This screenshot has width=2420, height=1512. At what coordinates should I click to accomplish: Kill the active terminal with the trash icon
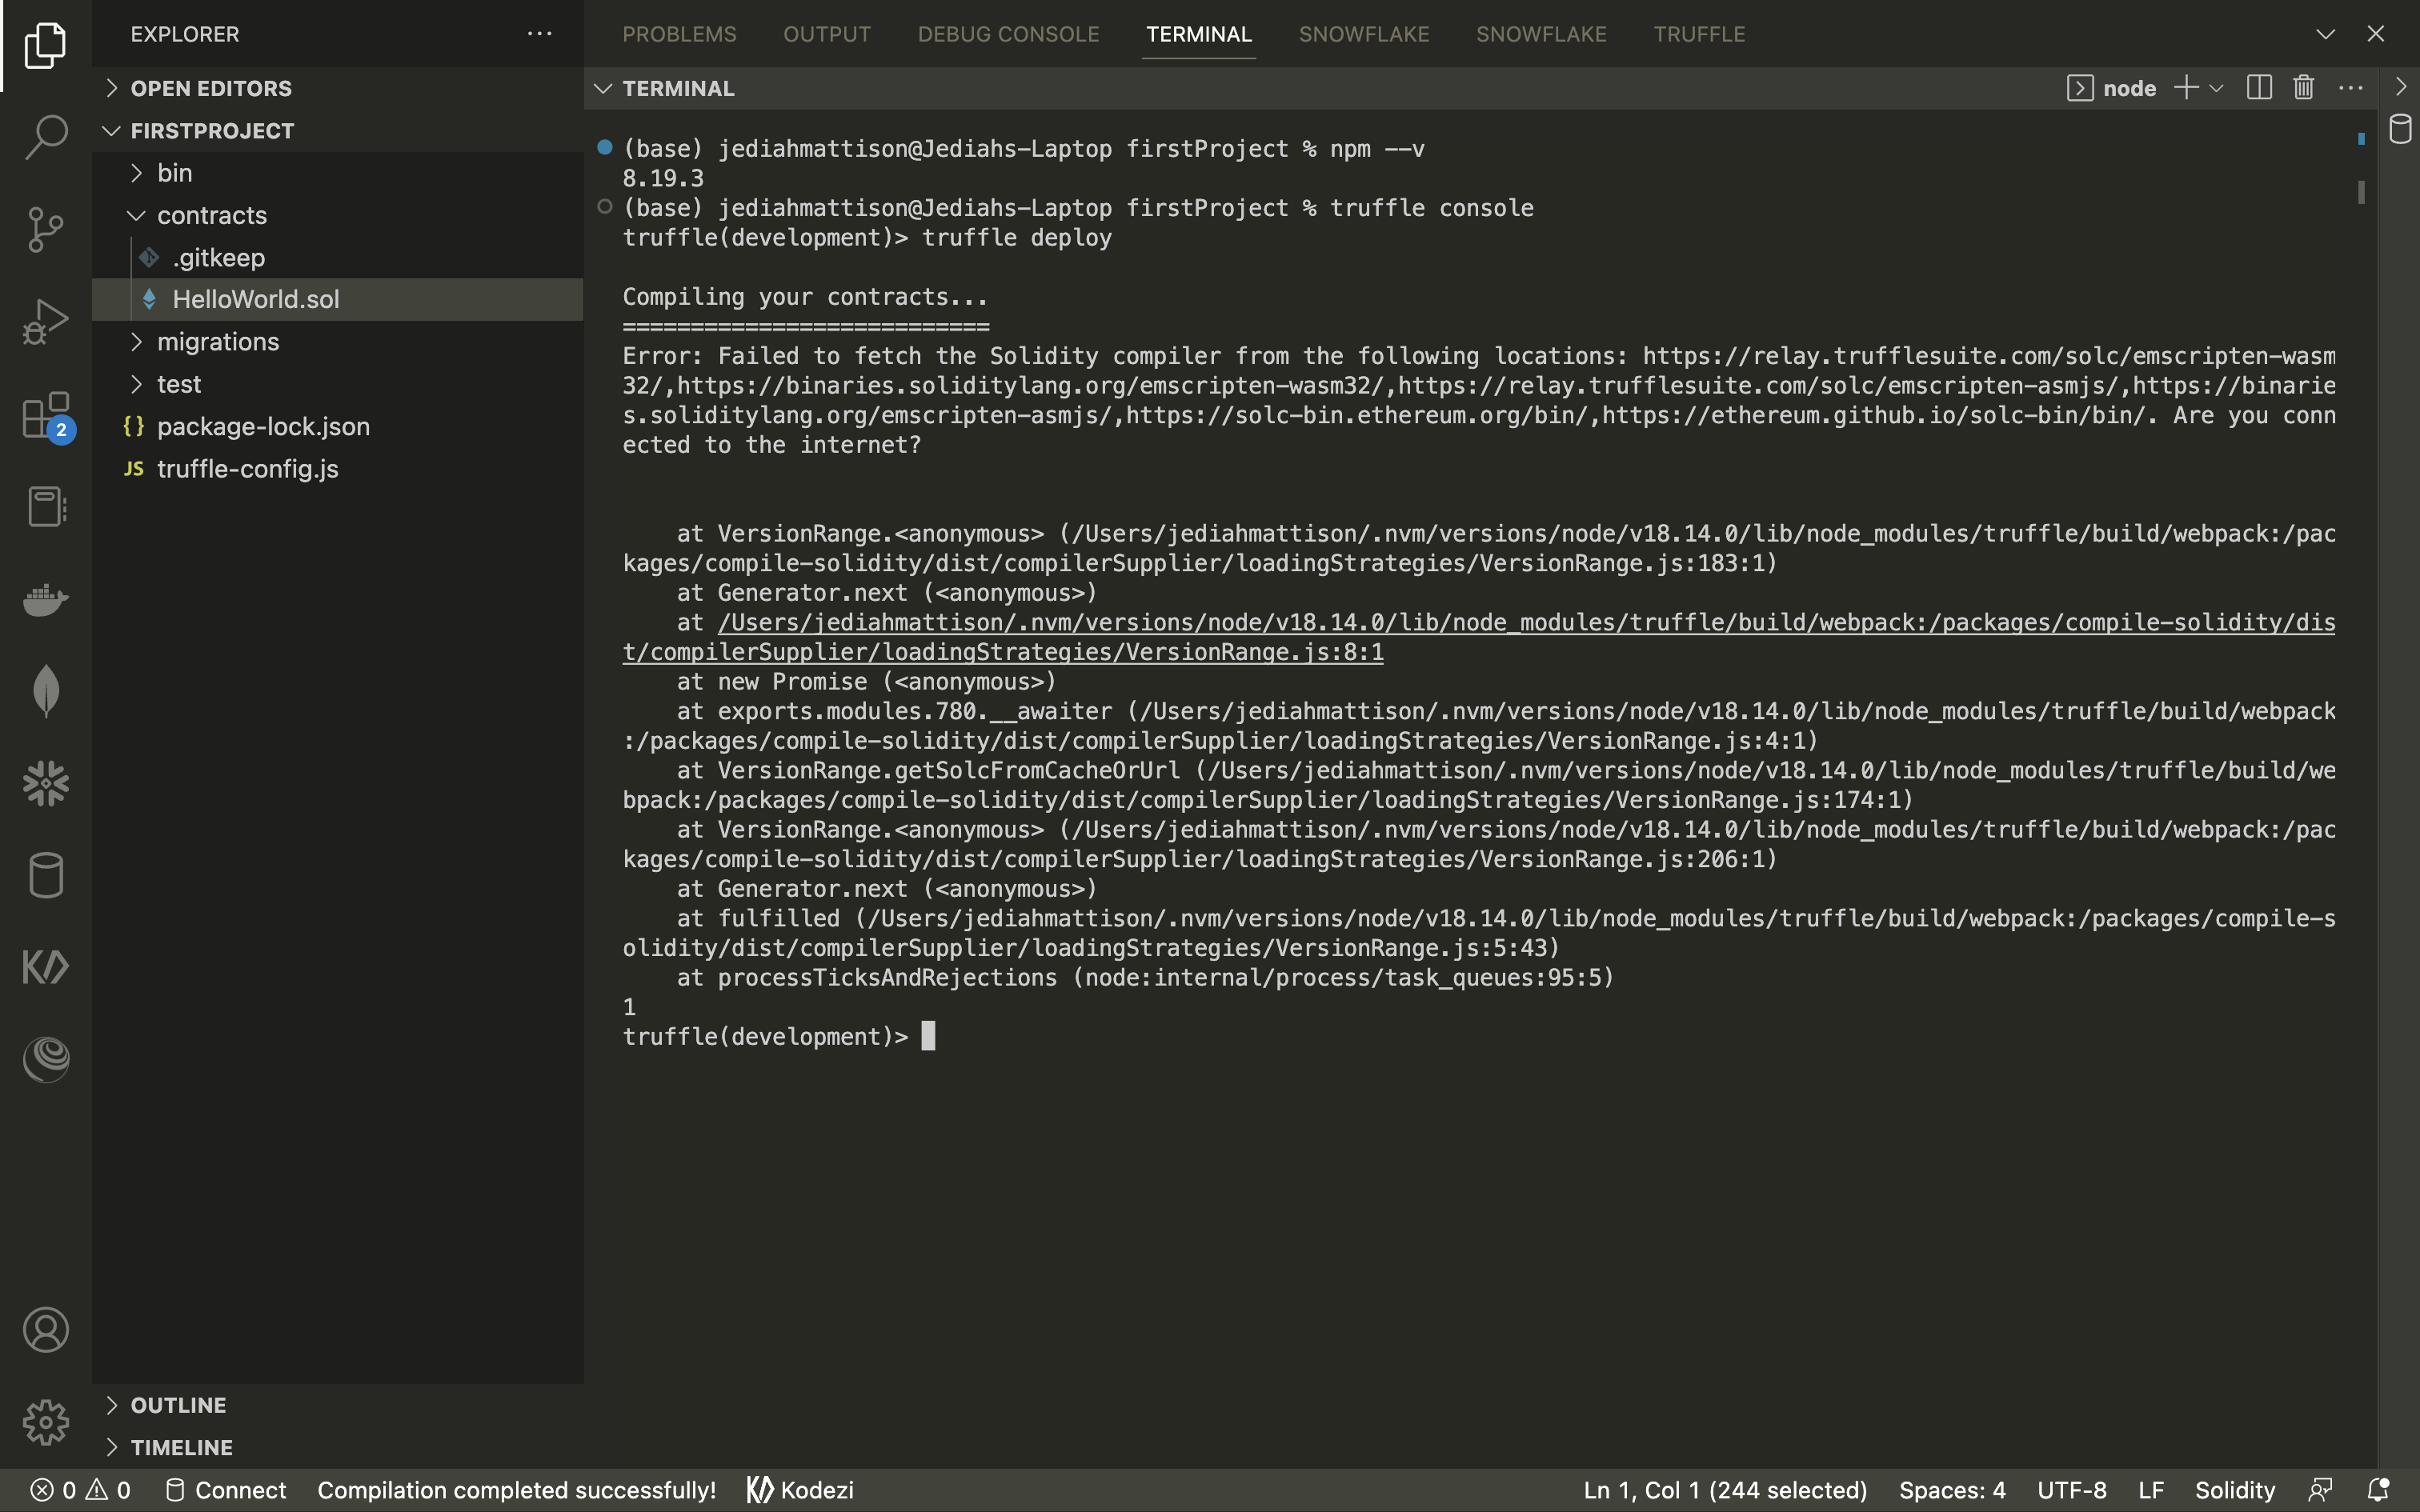(2302, 87)
